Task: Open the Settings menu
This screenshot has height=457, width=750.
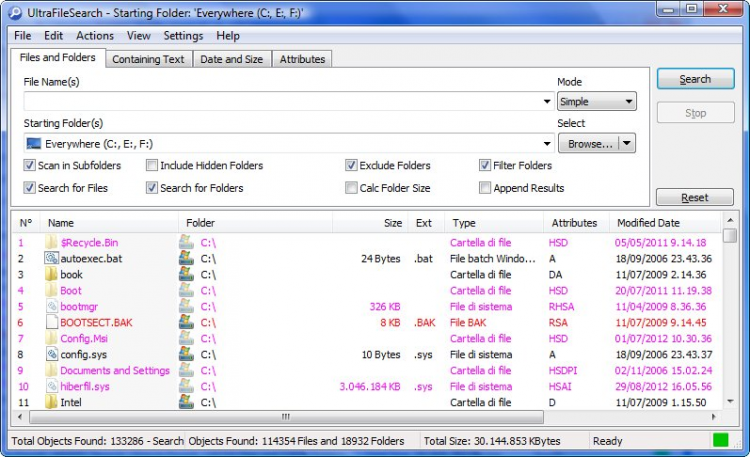Action: pos(183,35)
